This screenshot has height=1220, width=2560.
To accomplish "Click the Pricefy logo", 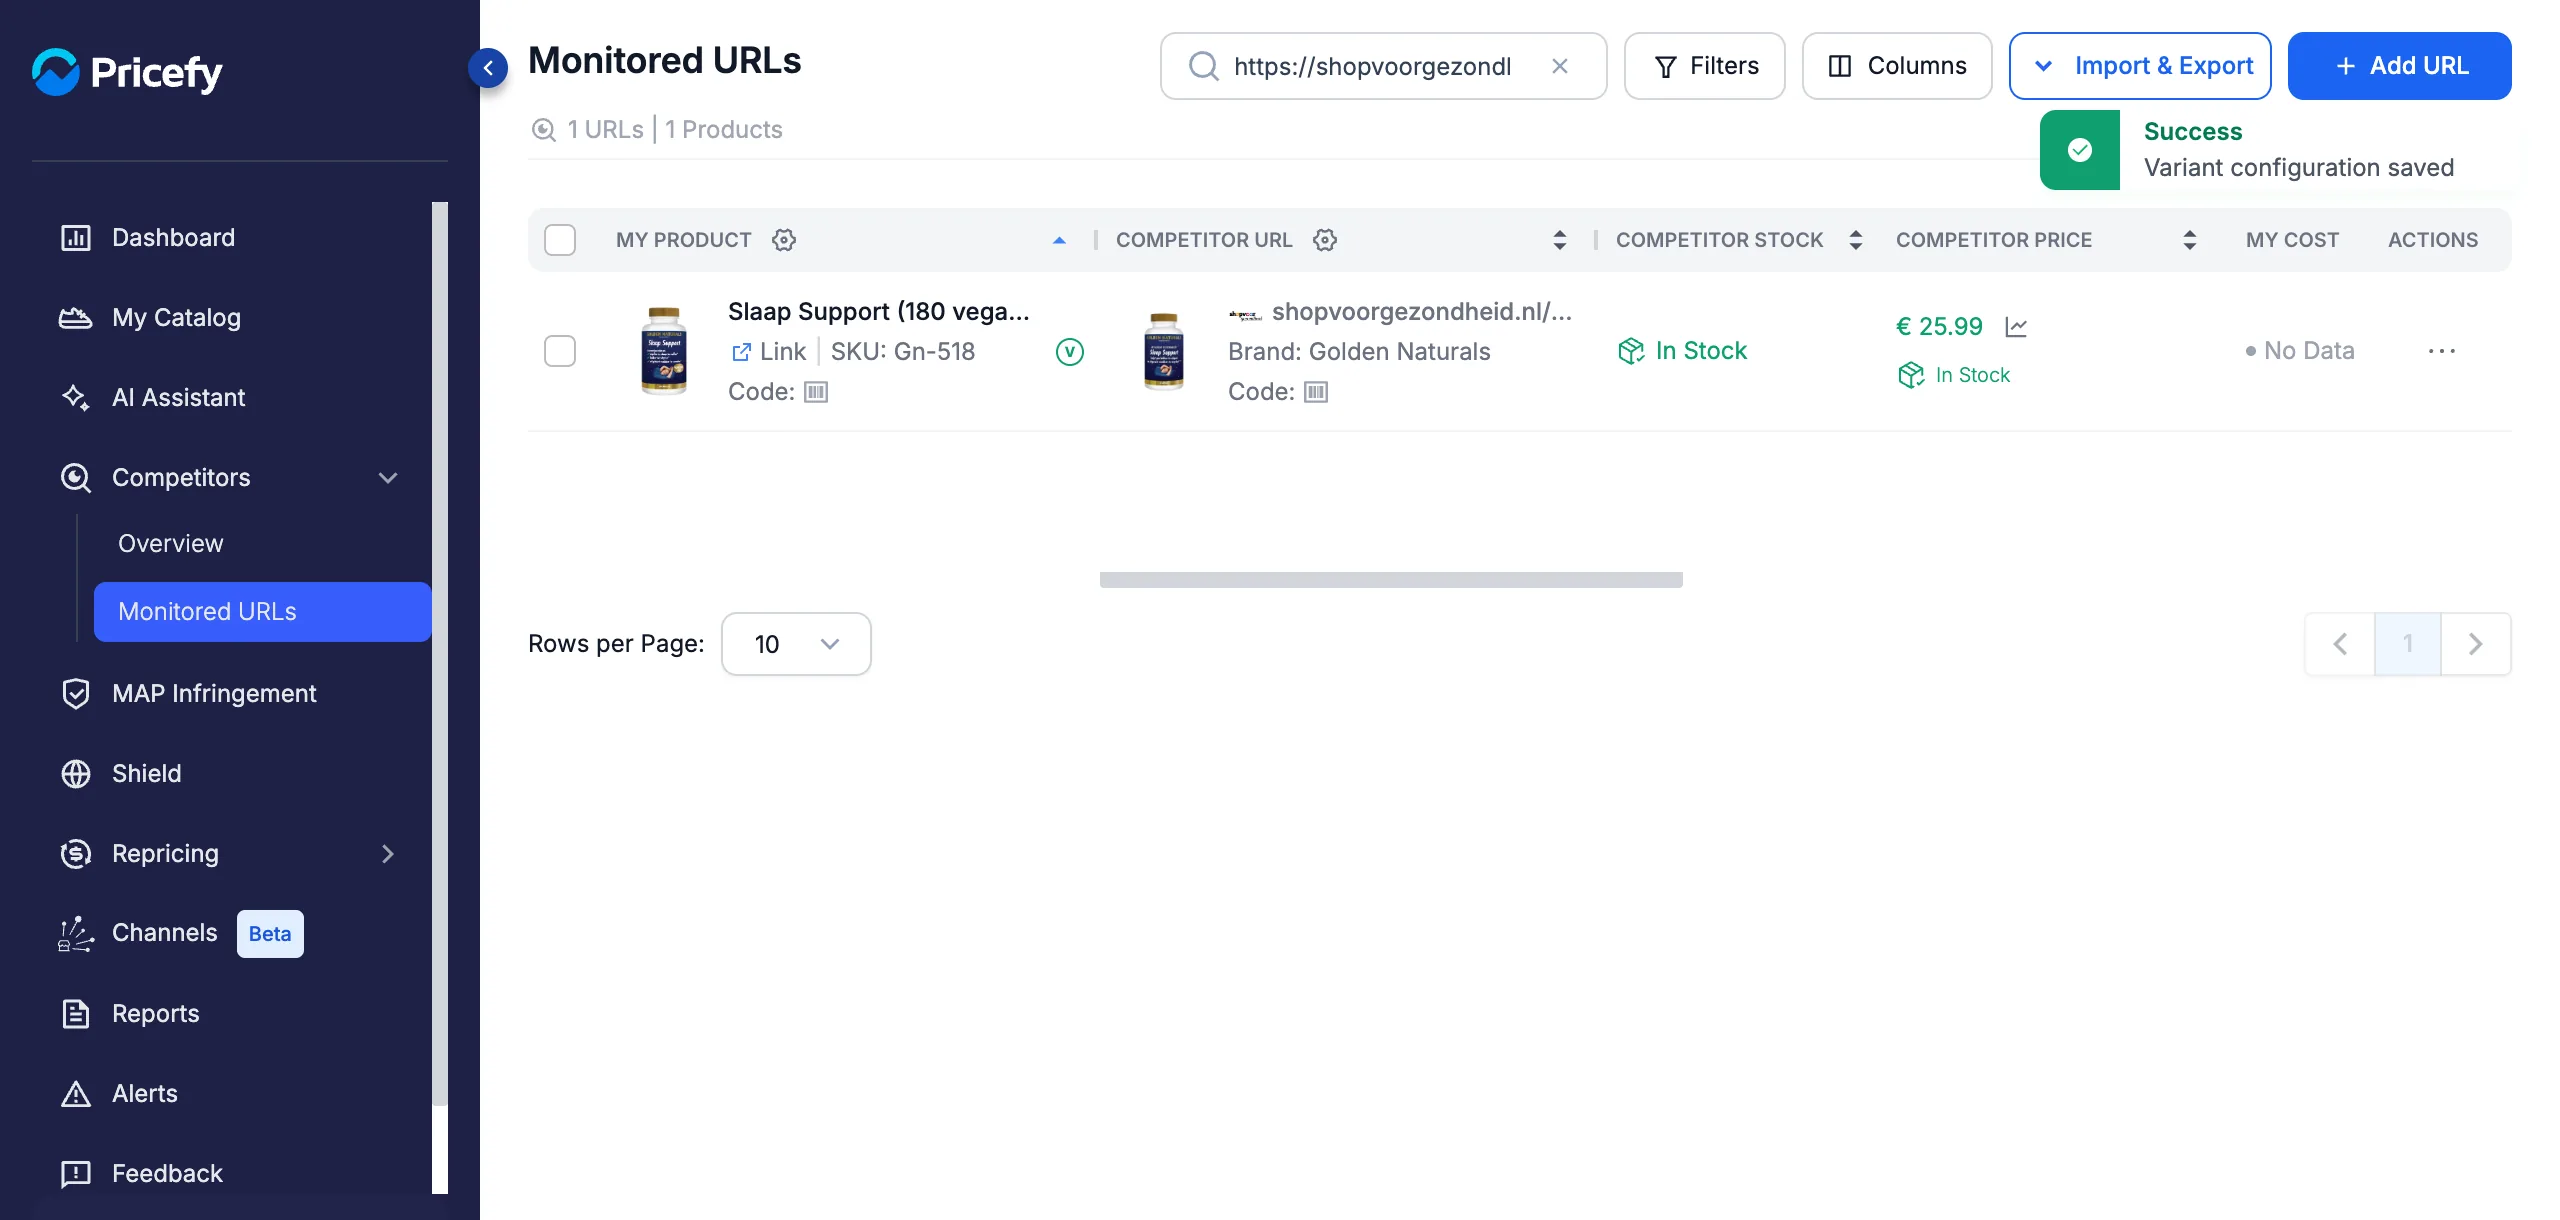I will point(127,72).
